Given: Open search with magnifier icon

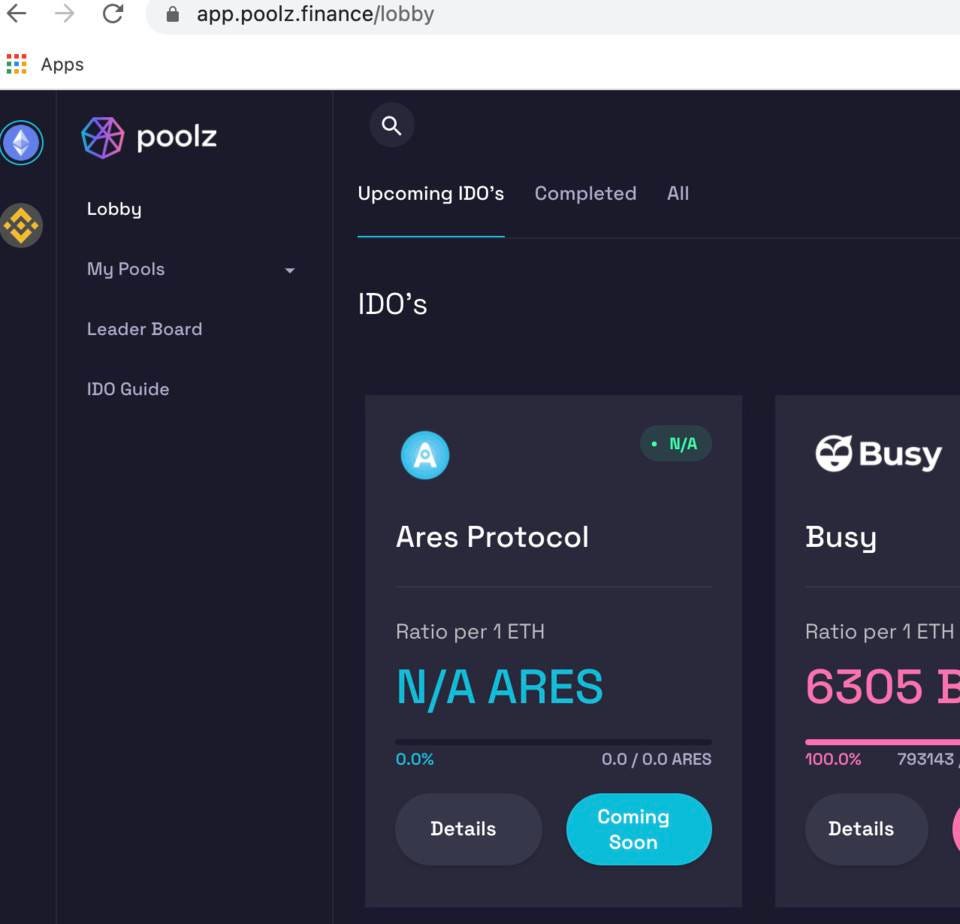Looking at the screenshot, I should (x=392, y=126).
